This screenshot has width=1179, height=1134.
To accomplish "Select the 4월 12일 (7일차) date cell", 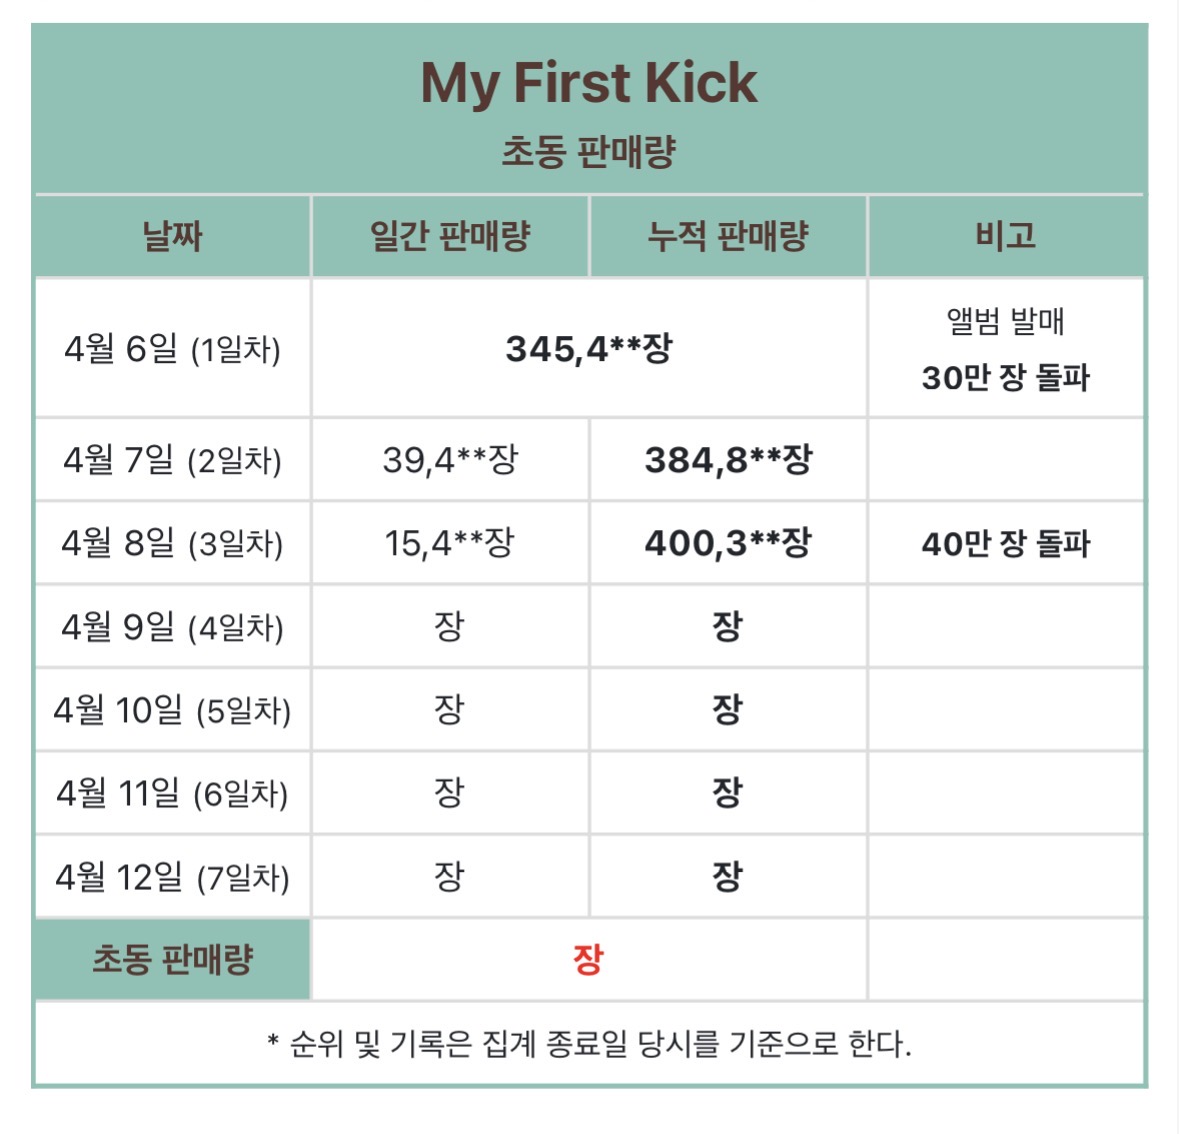I will point(172,877).
